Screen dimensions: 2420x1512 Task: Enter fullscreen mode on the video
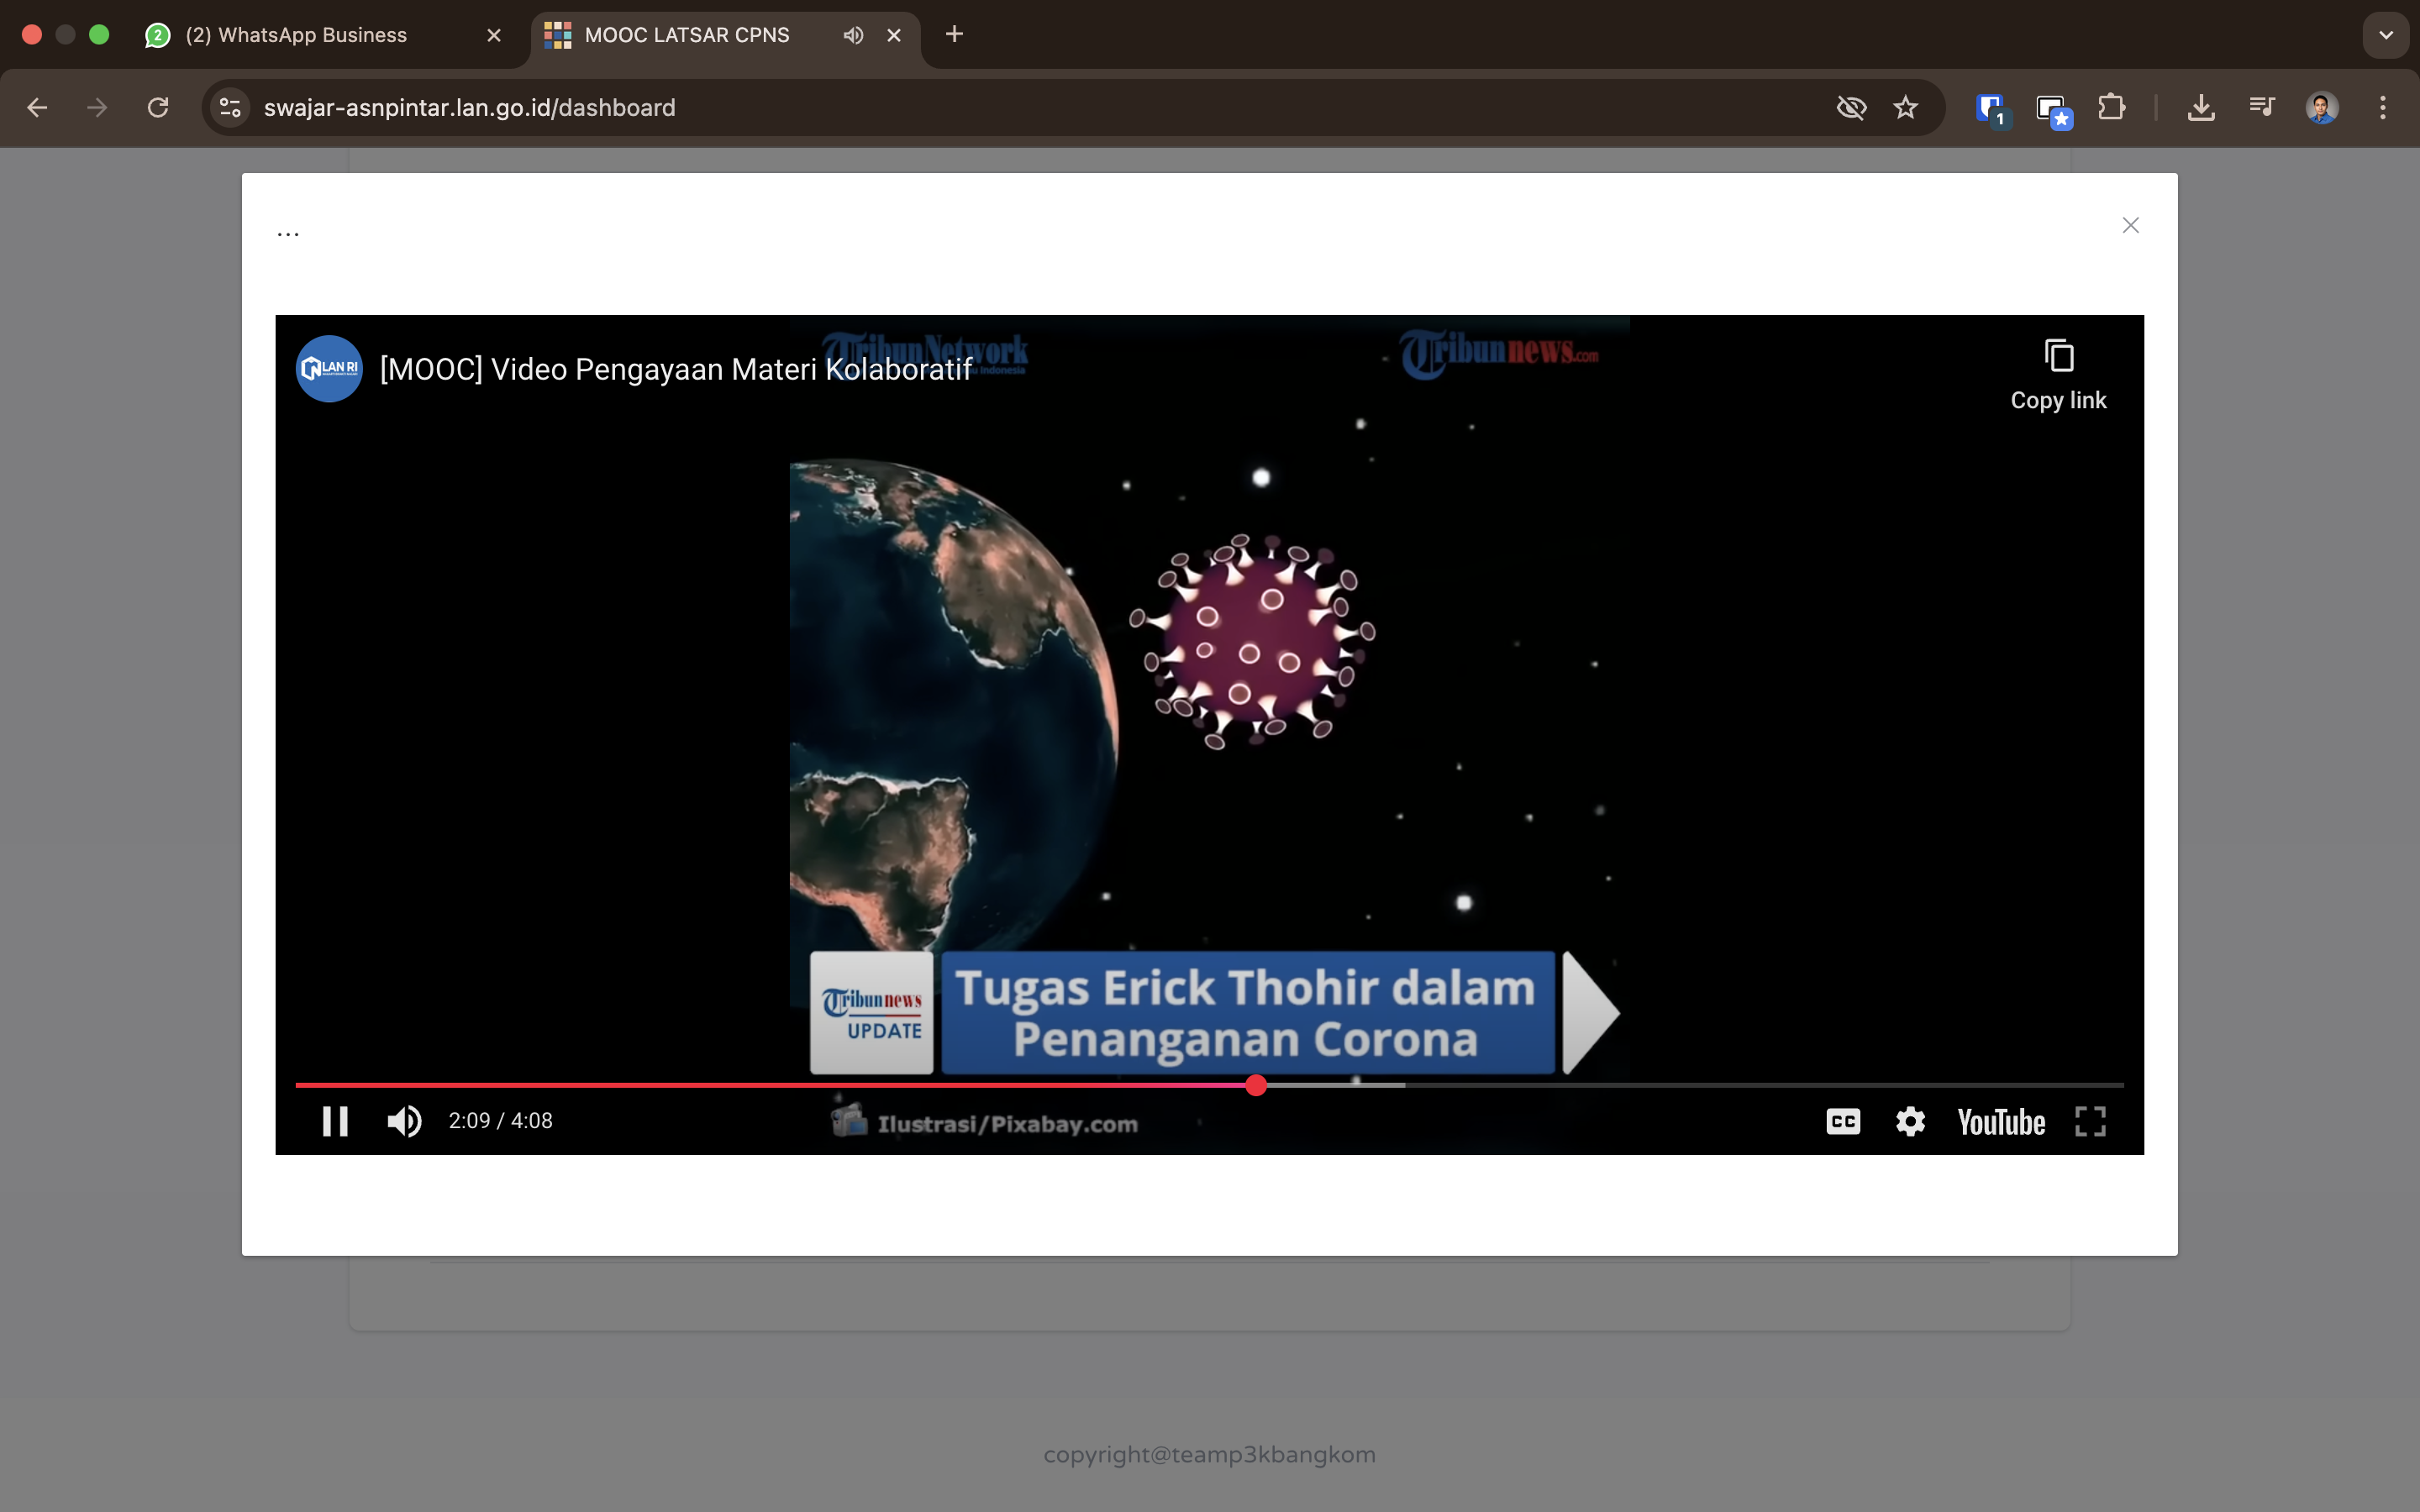2090,1121
